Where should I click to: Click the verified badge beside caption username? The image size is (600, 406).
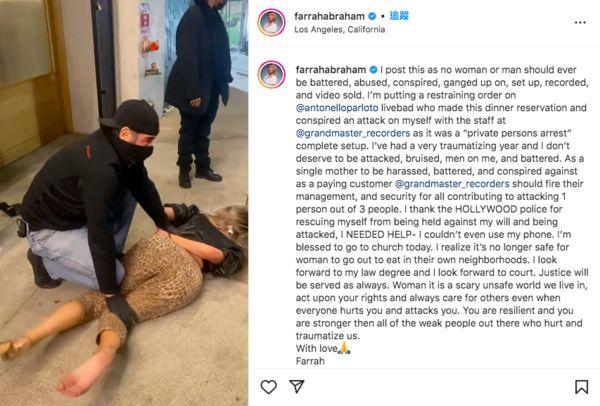click(x=373, y=70)
